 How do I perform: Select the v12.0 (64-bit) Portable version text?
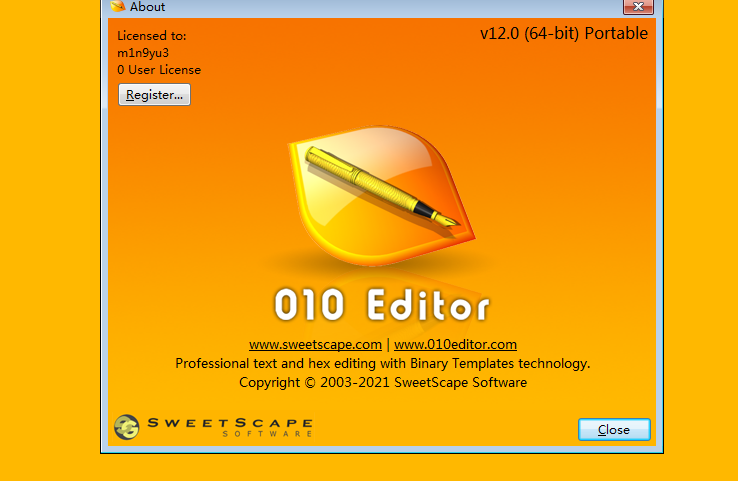pyautogui.click(x=564, y=33)
